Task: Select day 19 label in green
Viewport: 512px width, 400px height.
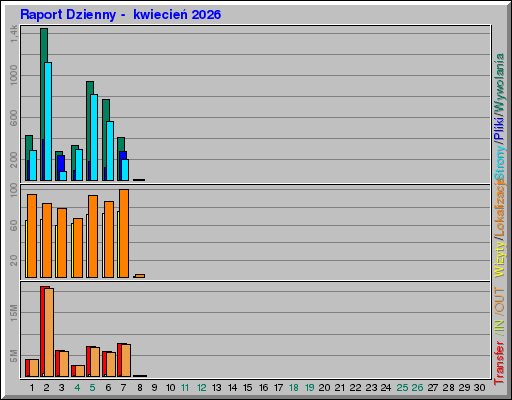Action: pos(310,388)
